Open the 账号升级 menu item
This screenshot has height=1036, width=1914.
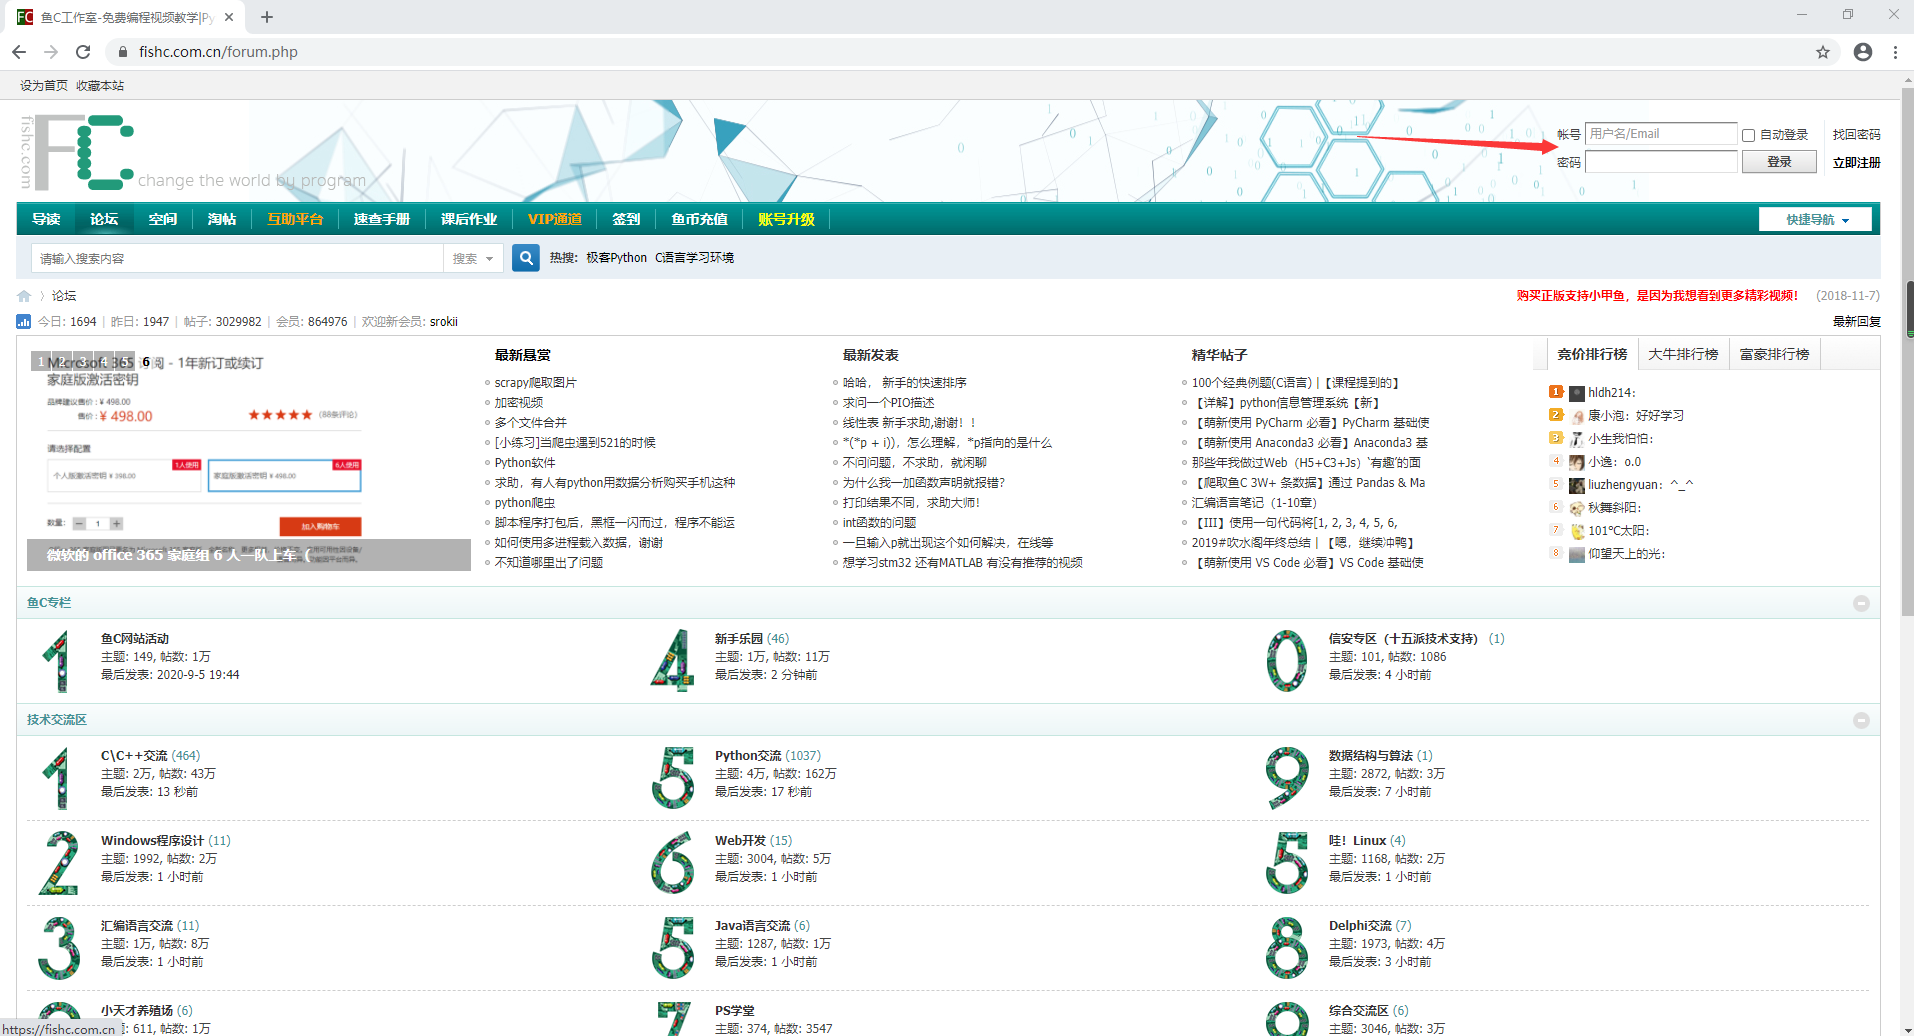coord(786,219)
